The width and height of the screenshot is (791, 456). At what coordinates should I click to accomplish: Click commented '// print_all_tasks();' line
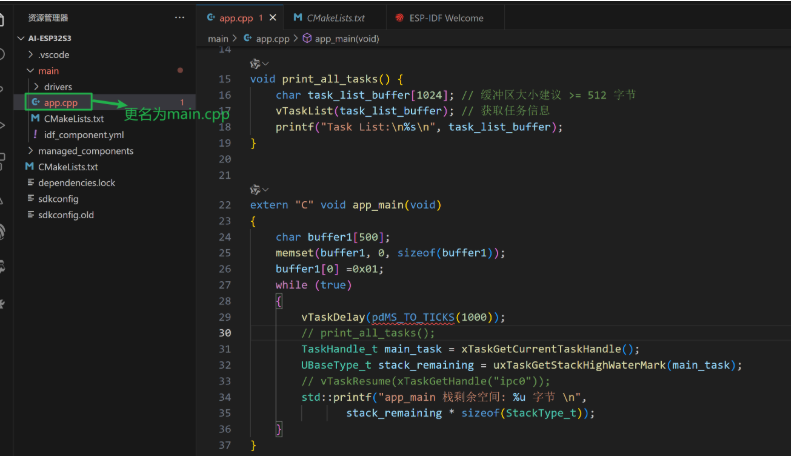coord(368,333)
